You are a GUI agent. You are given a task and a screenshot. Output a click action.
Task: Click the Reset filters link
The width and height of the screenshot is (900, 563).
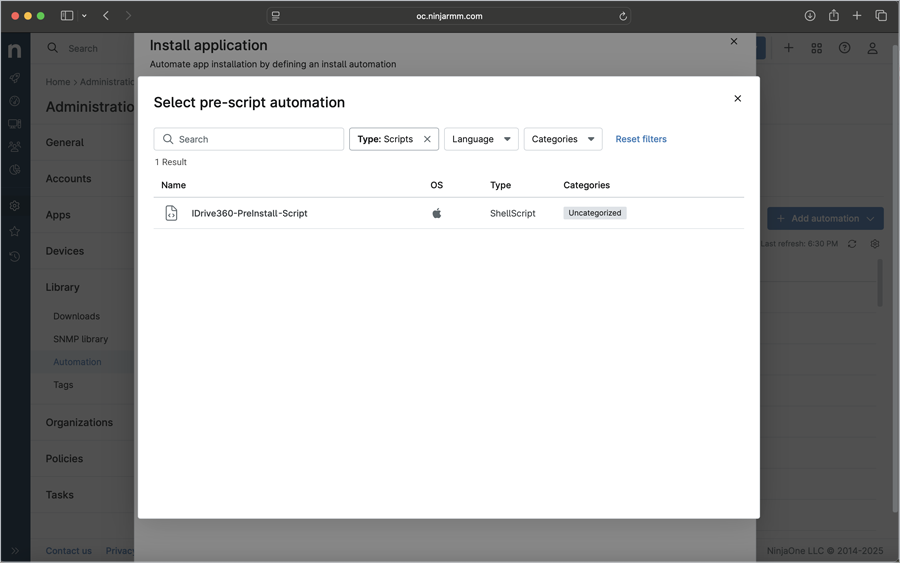pos(641,139)
